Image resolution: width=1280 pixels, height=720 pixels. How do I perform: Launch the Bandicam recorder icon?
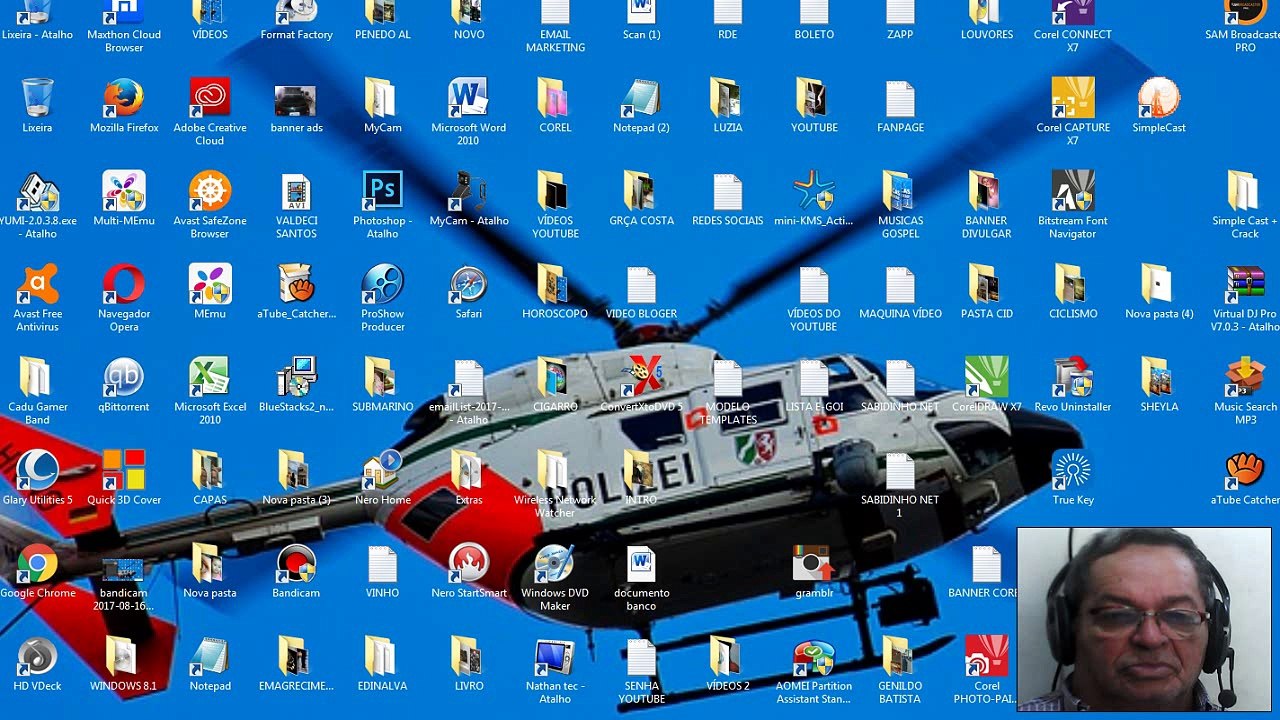point(296,564)
